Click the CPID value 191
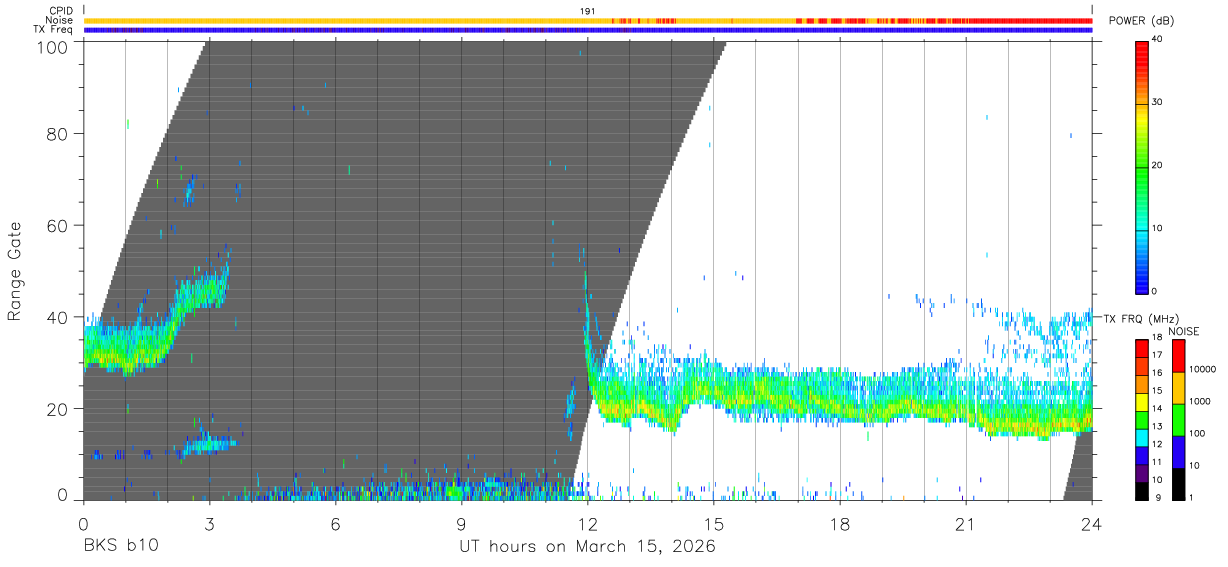This screenshot has width=1228, height=567. [x=587, y=10]
